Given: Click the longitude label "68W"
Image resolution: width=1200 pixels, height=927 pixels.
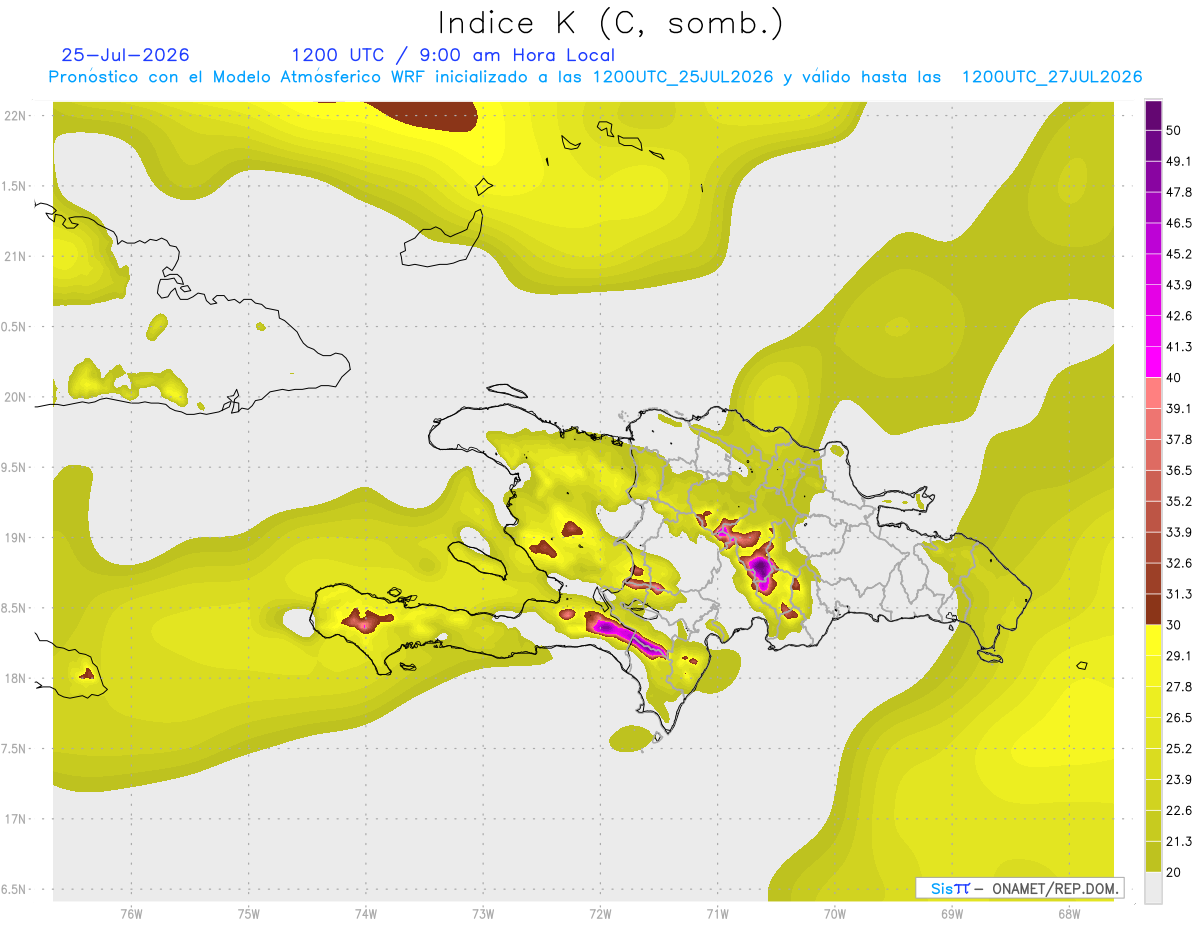Looking at the screenshot, I should 1069,914.
